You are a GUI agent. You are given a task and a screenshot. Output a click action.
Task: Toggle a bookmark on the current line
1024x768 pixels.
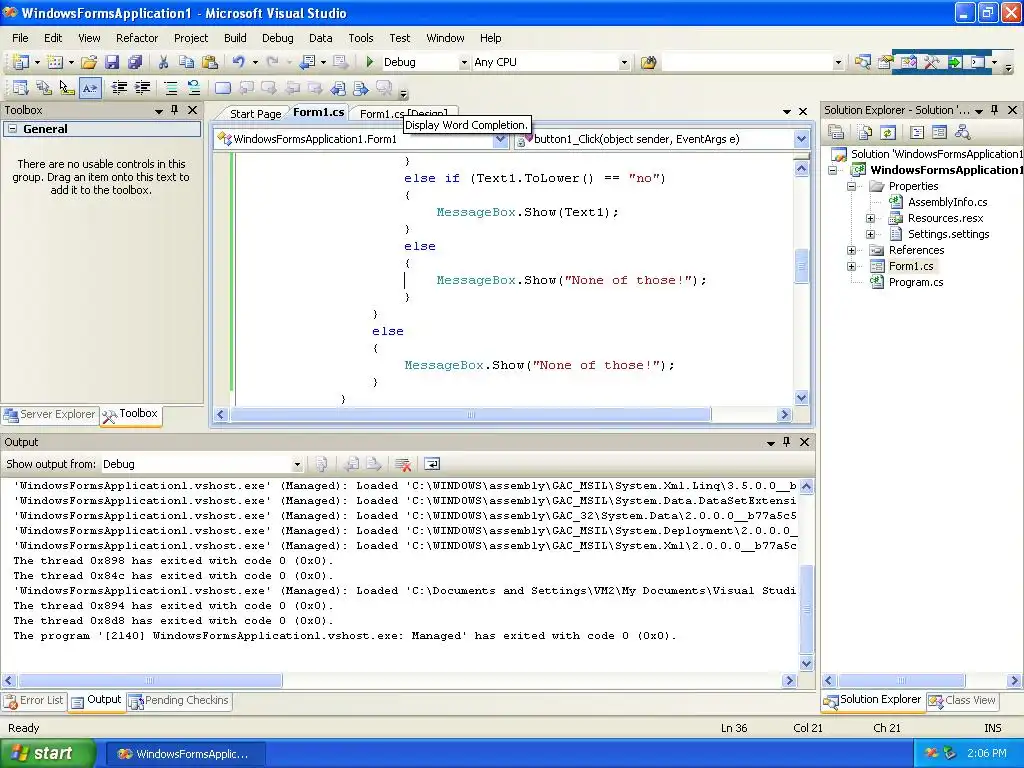click(x=223, y=88)
